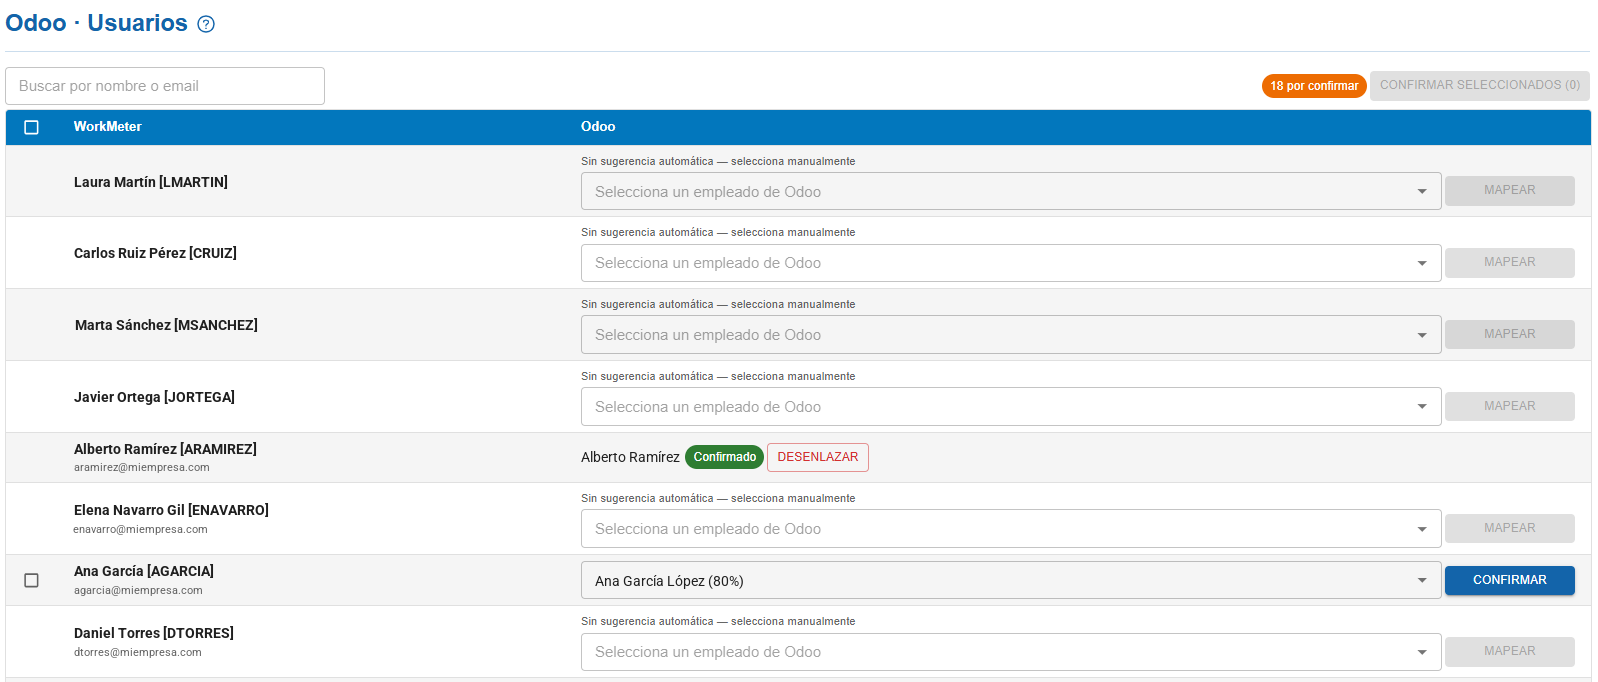Click the agarcia@miempresa.com email
Viewport: 1598px width, 682px height.
pos(138,590)
